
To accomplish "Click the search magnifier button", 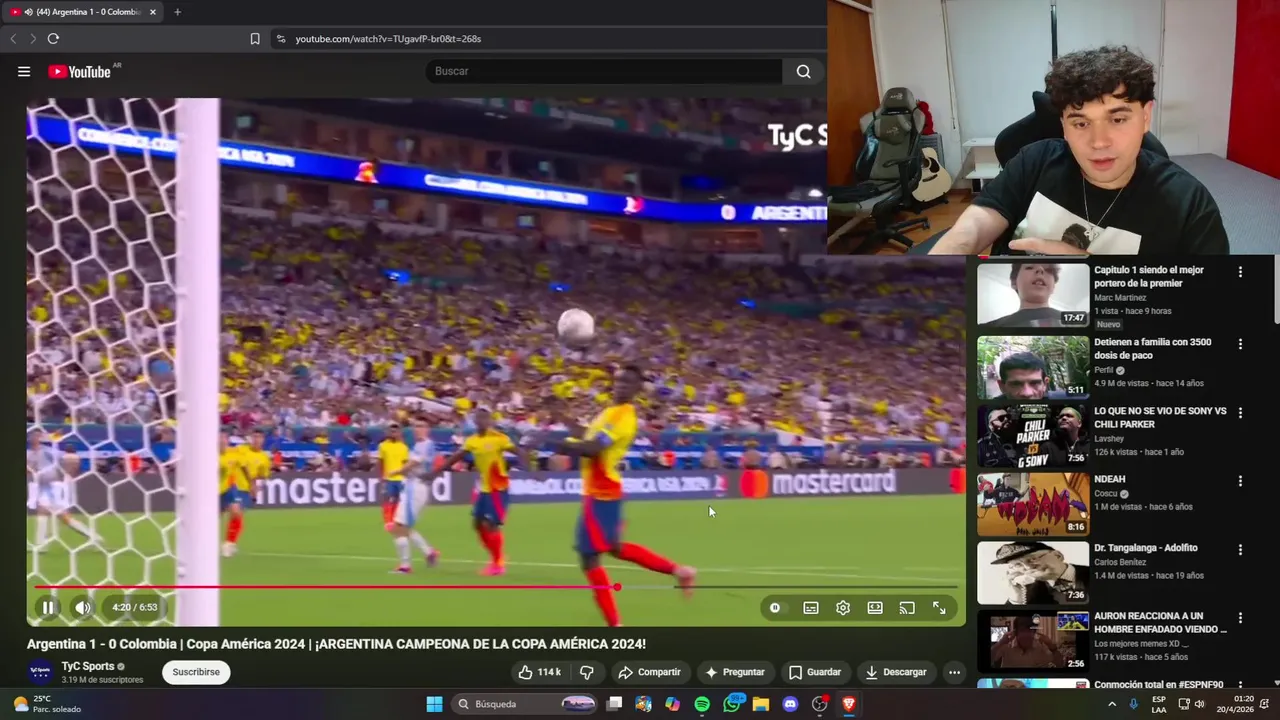I will point(803,71).
